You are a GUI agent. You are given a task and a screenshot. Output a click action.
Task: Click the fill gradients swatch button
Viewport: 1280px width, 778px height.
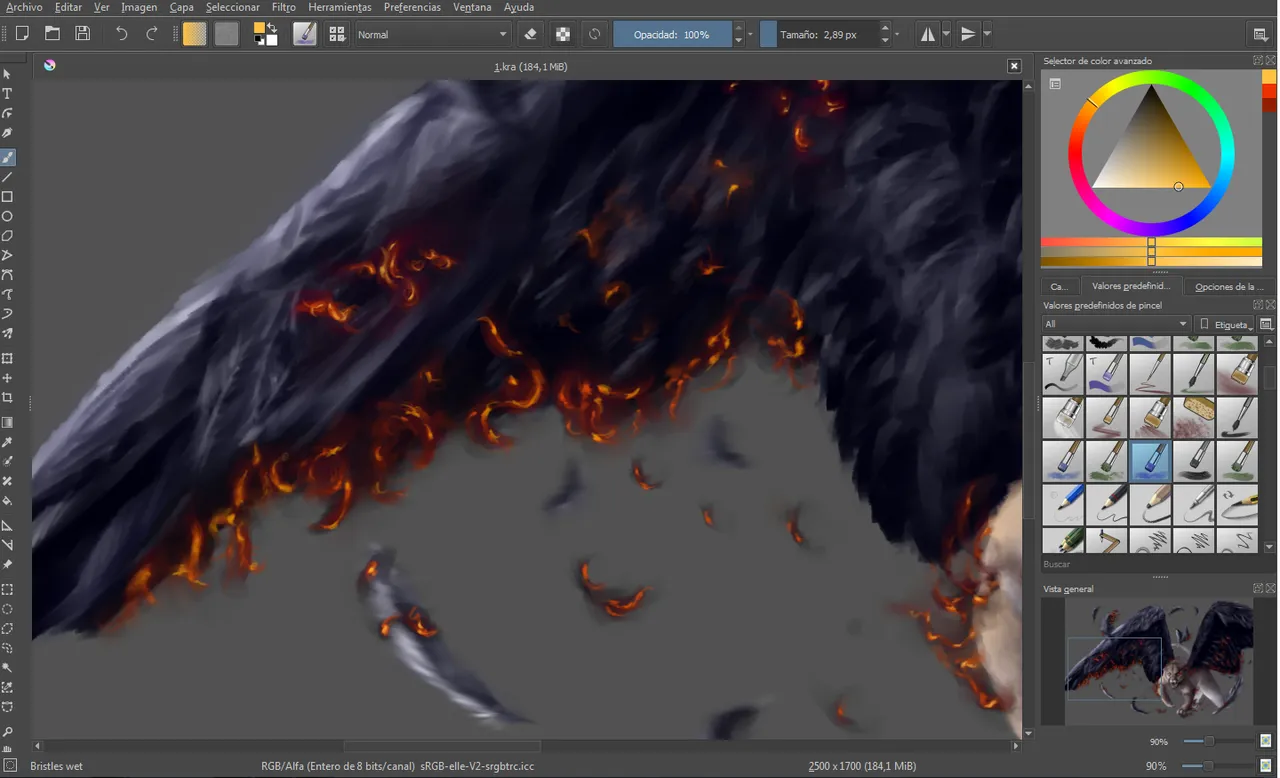coord(195,34)
